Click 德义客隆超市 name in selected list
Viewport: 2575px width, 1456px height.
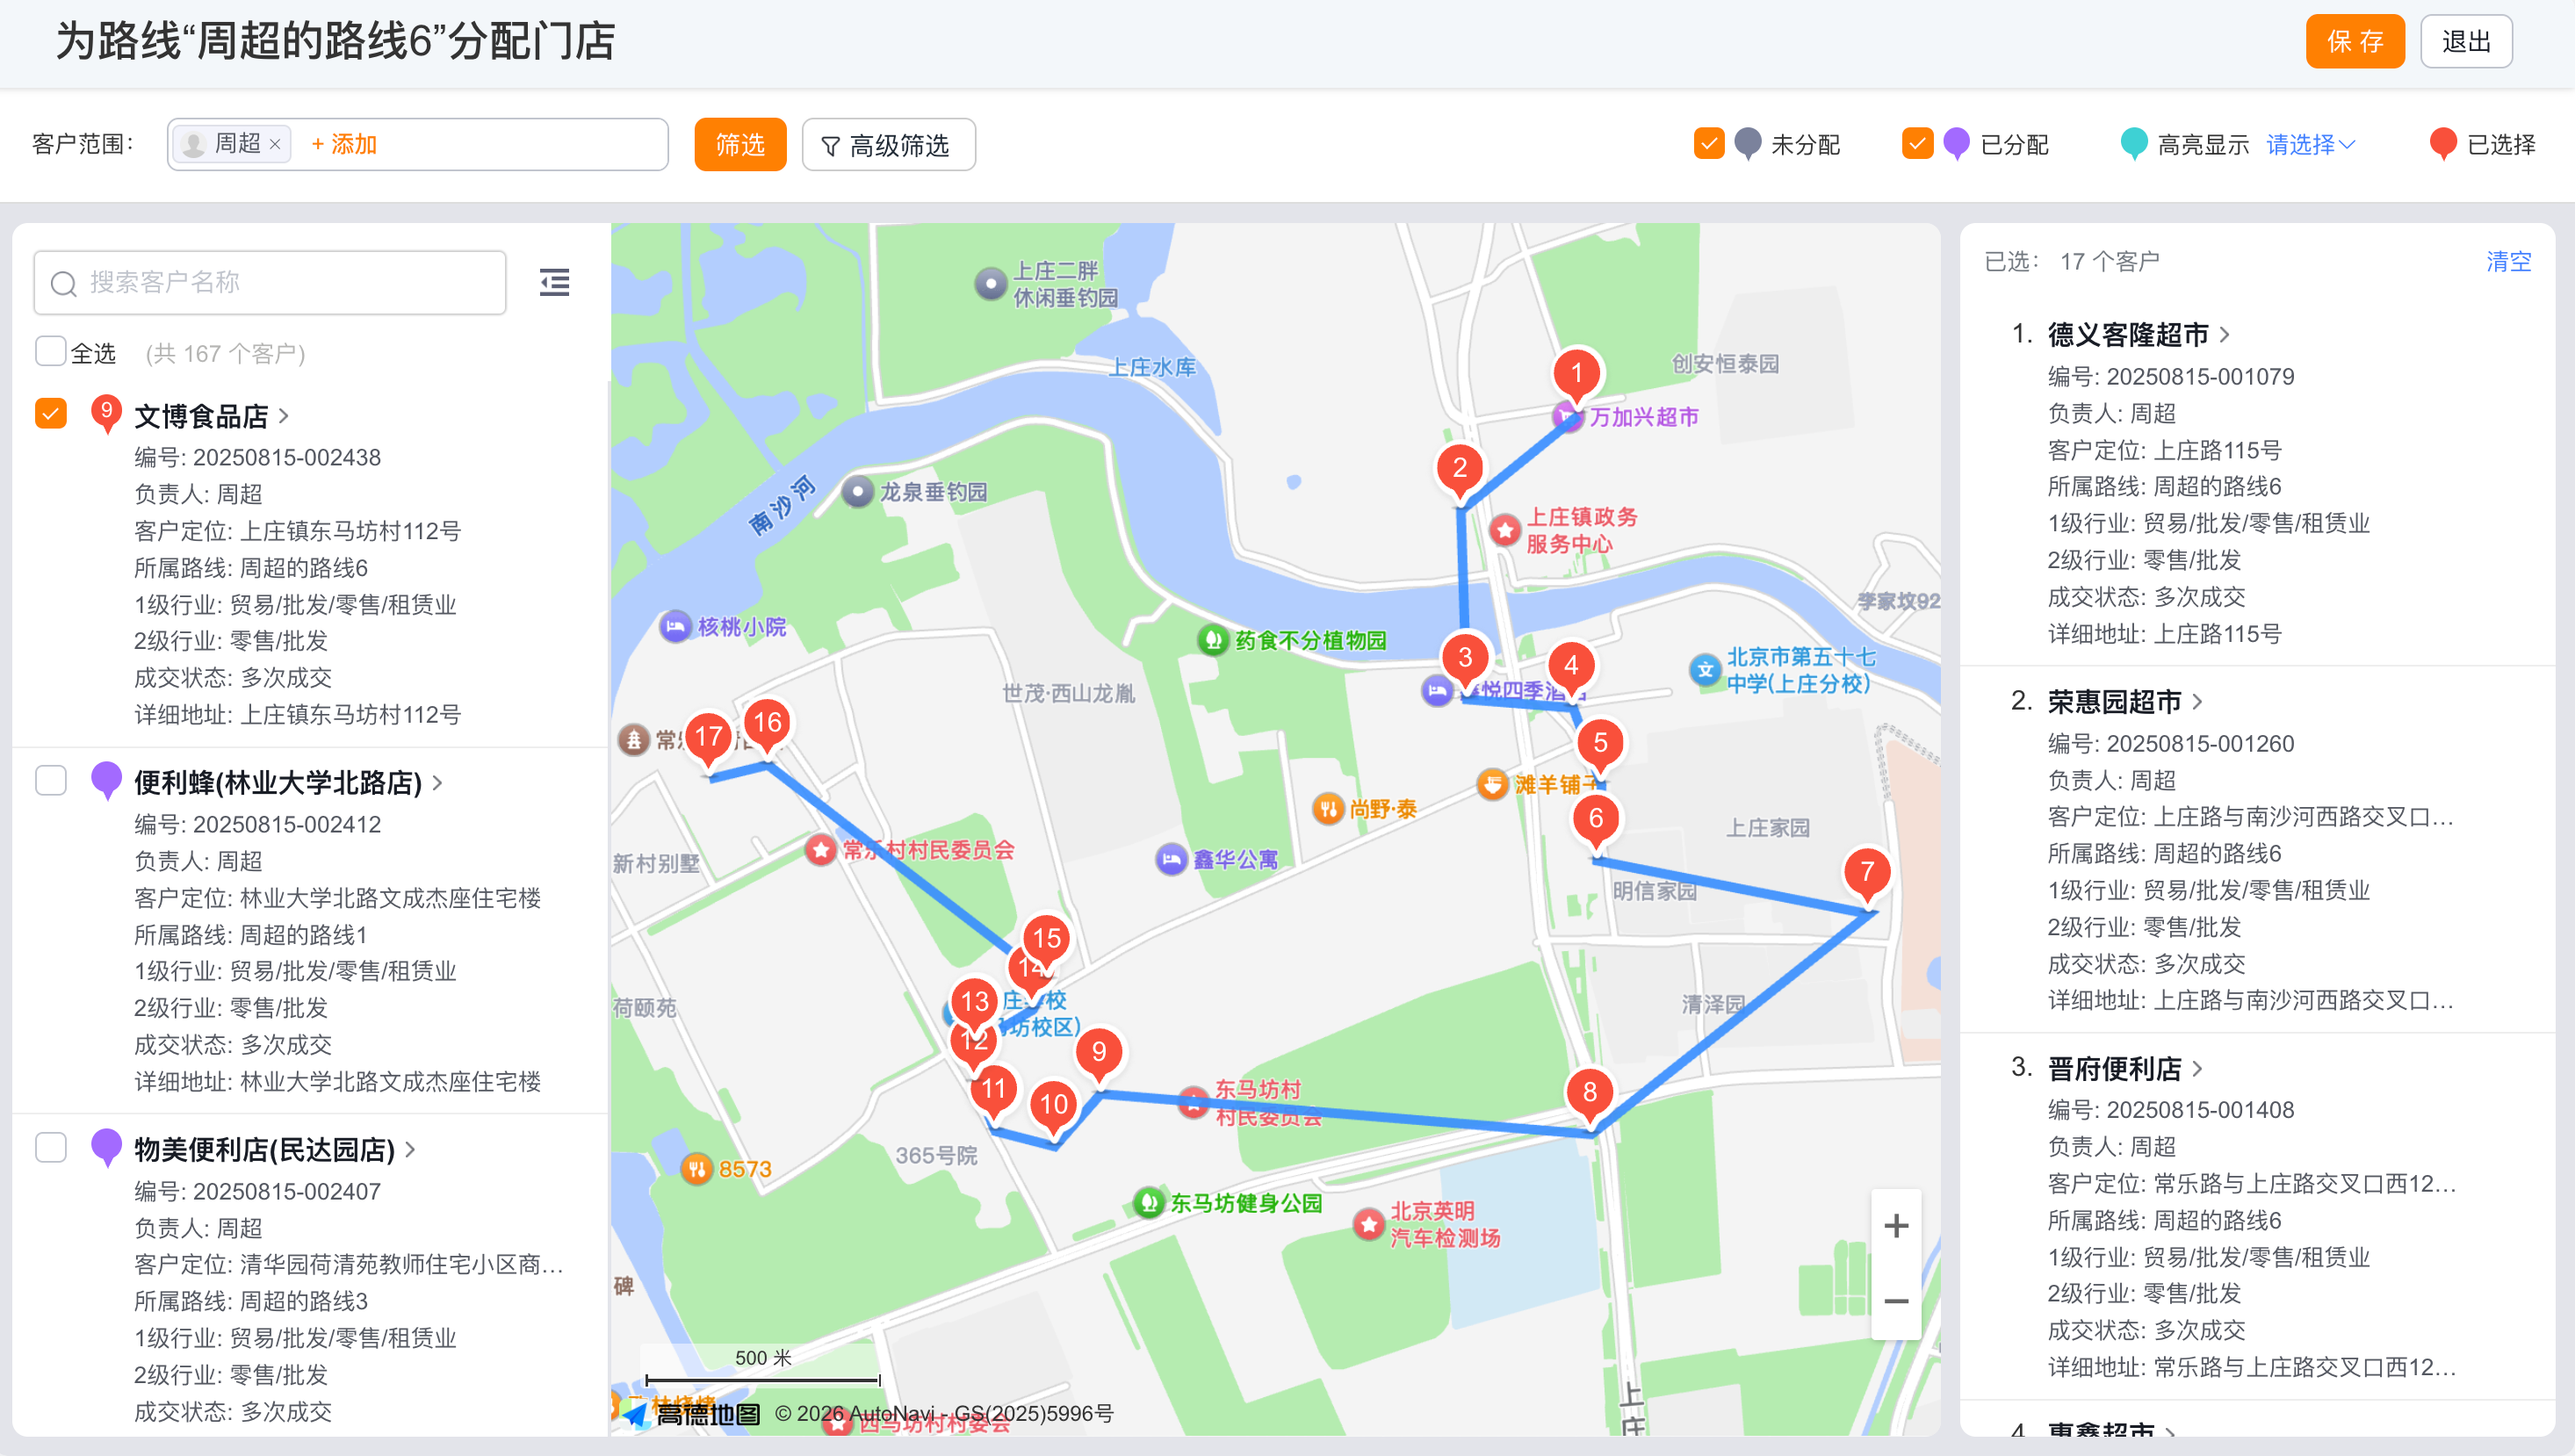click(2127, 334)
